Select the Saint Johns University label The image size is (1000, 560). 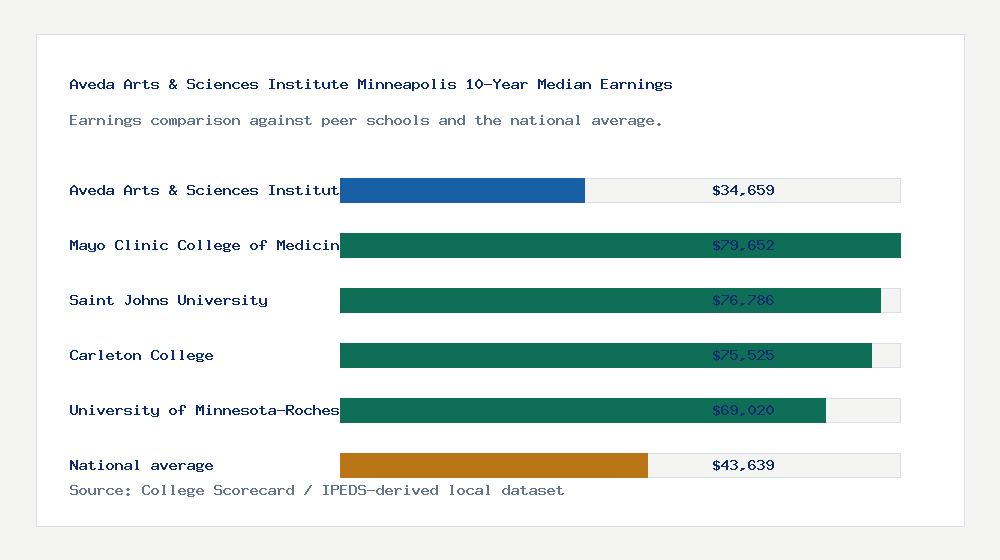168,300
